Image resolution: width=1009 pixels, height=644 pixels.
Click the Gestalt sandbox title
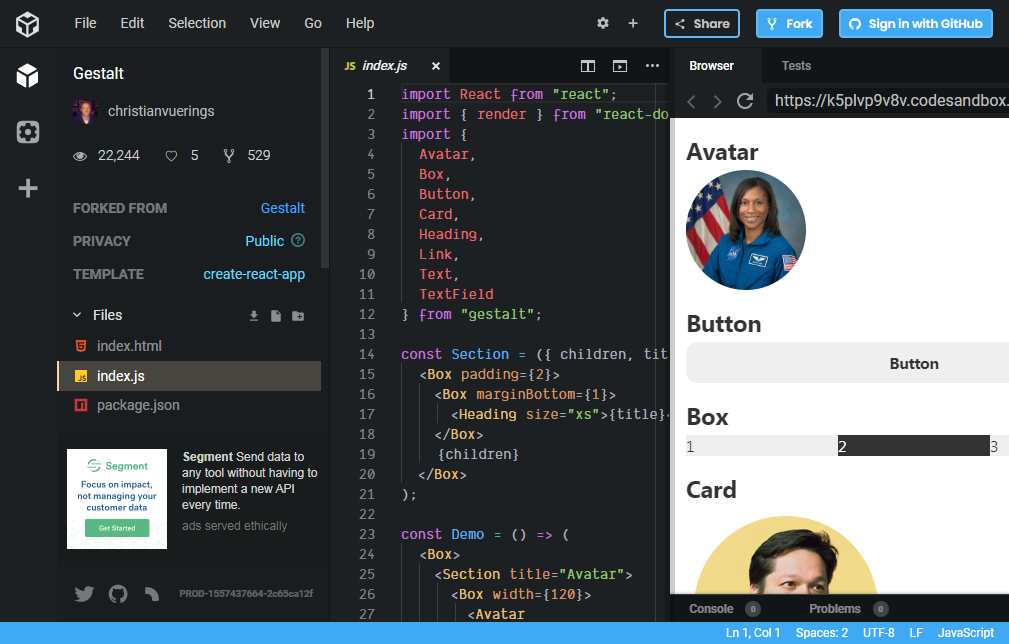[x=98, y=73]
